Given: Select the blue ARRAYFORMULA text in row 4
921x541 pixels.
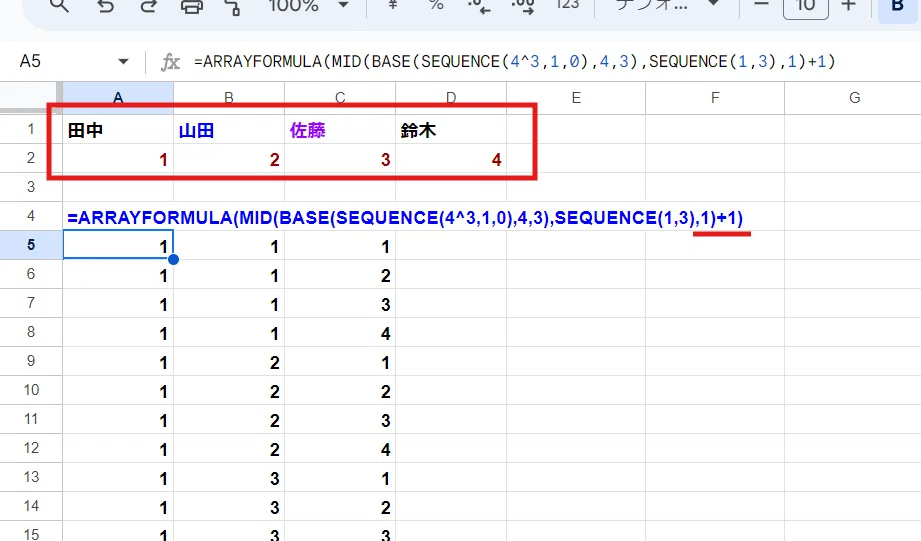Looking at the screenshot, I should [x=405, y=218].
